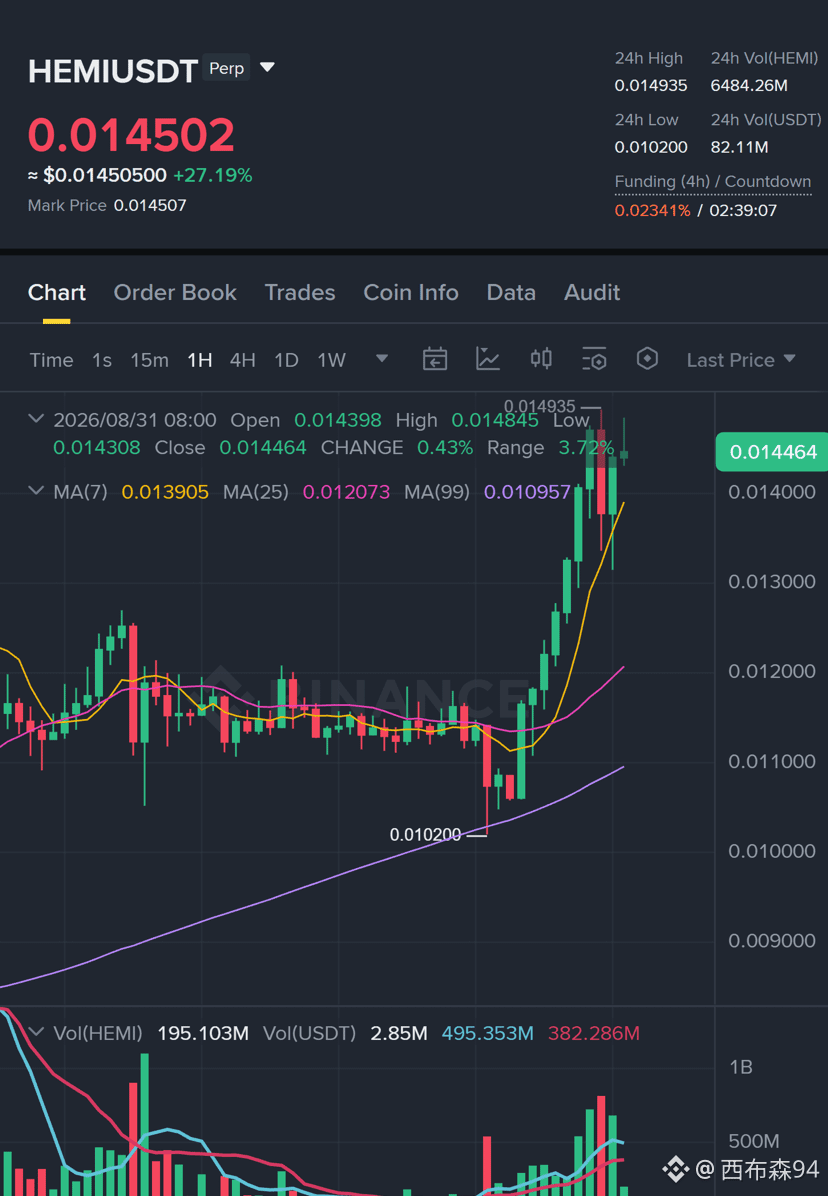Switch to the Chart tab
This screenshot has height=1196, width=828.
coord(56,293)
